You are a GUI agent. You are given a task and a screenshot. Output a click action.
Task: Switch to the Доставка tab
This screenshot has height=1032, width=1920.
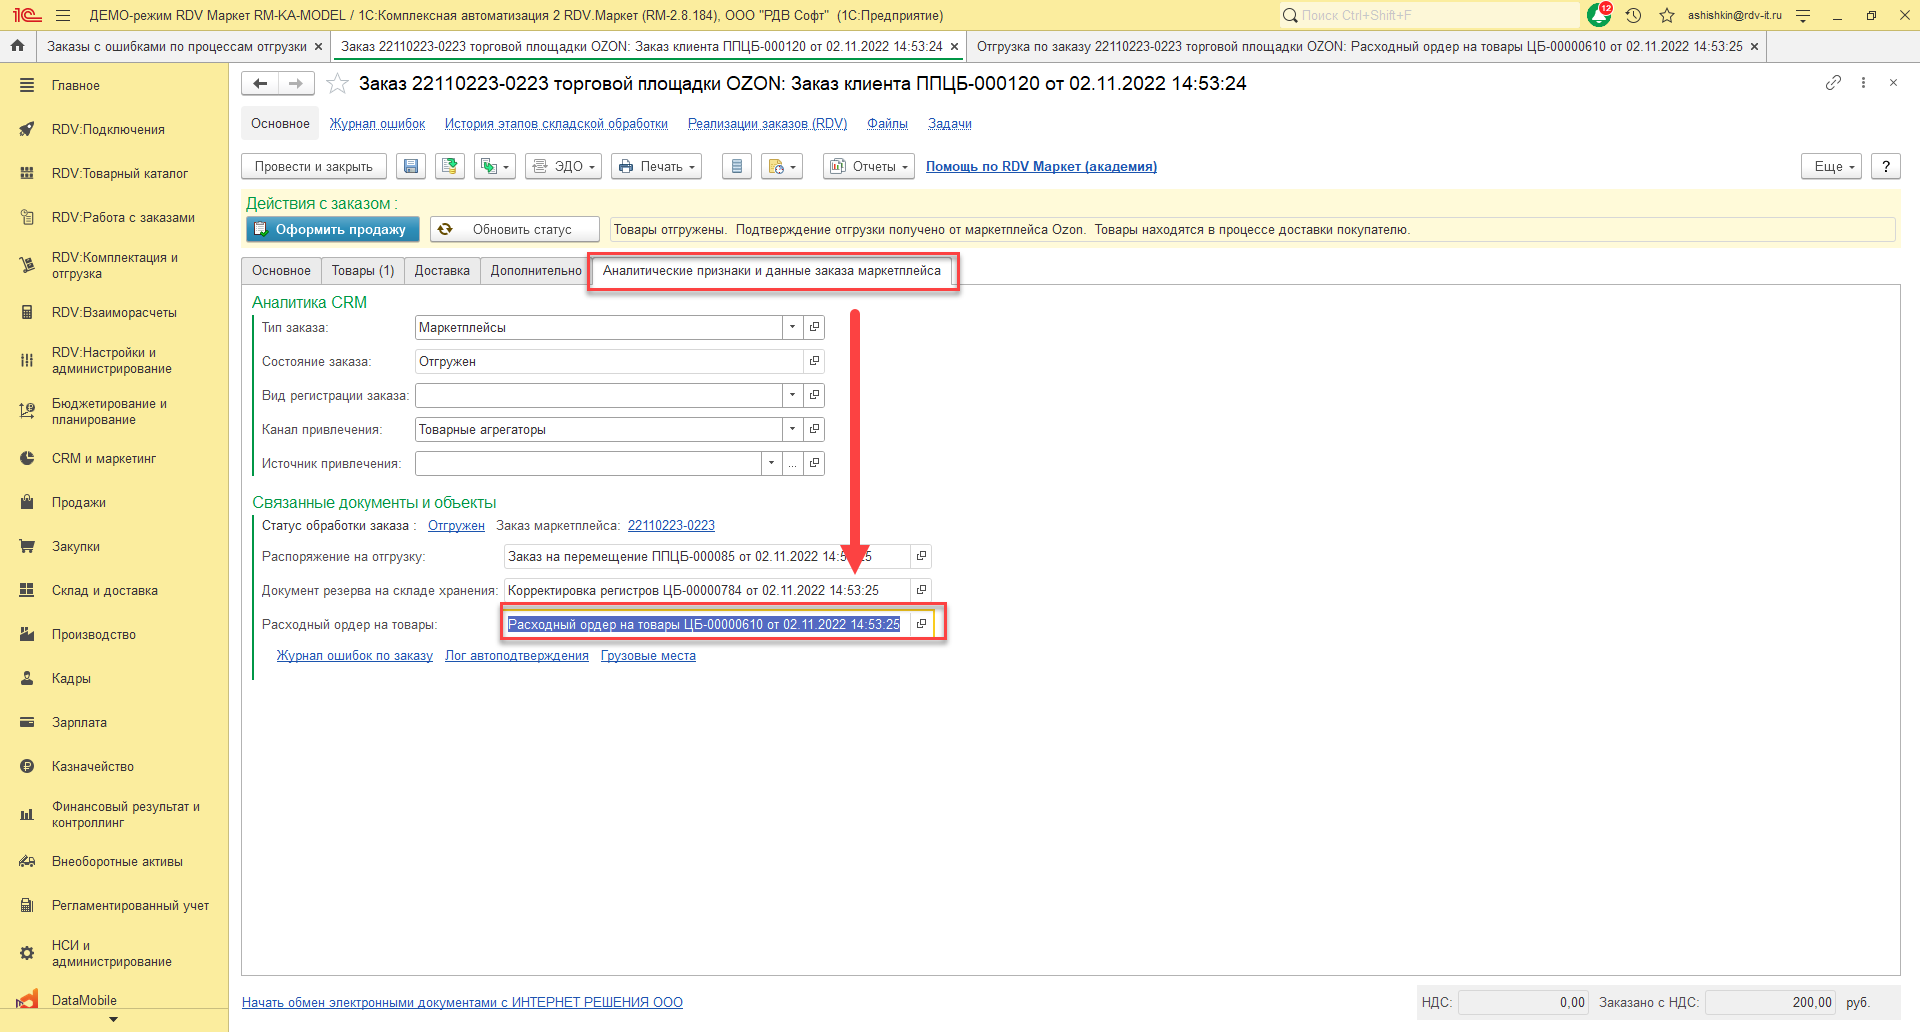point(442,271)
